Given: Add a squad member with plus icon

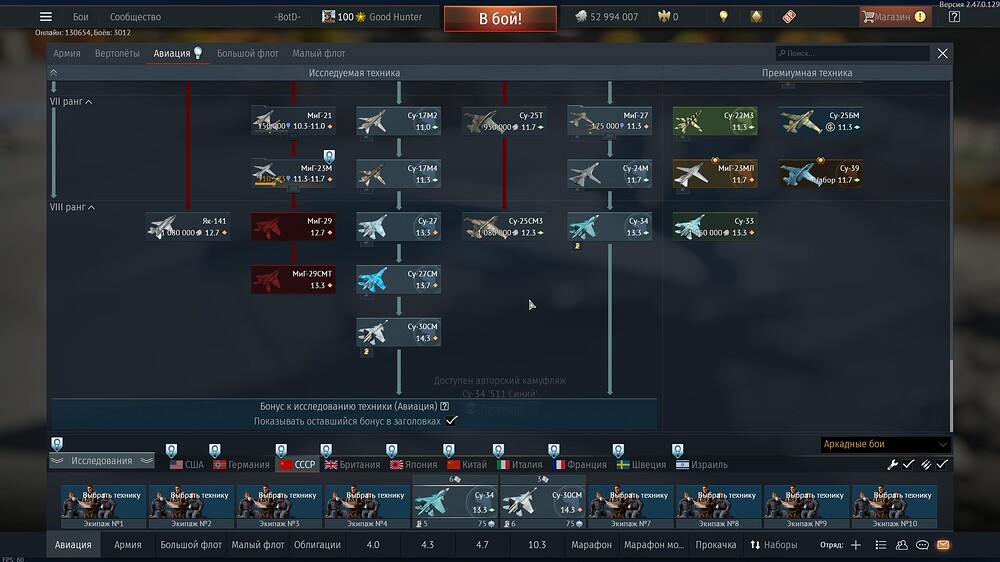Looking at the screenshot, I should [856, 545].
